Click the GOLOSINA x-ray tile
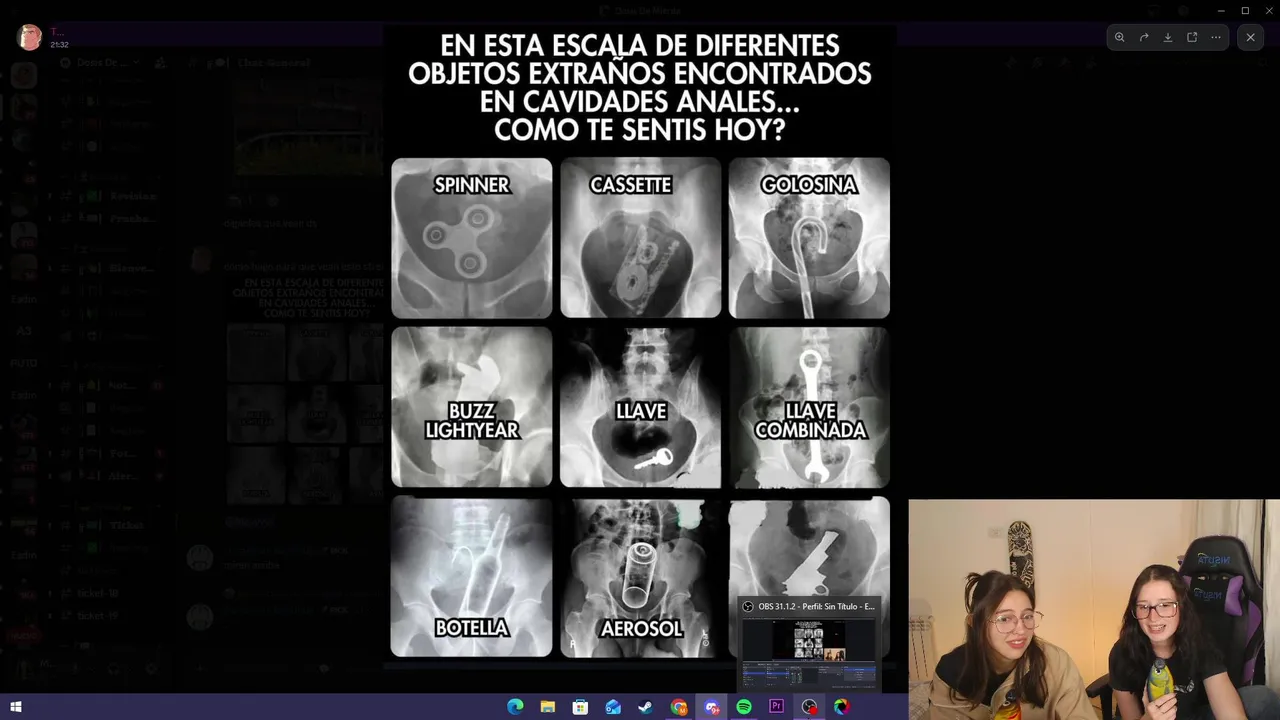The height and width of the screenshot is (720, 1280). pyautogui.click(x=809, y=238)
